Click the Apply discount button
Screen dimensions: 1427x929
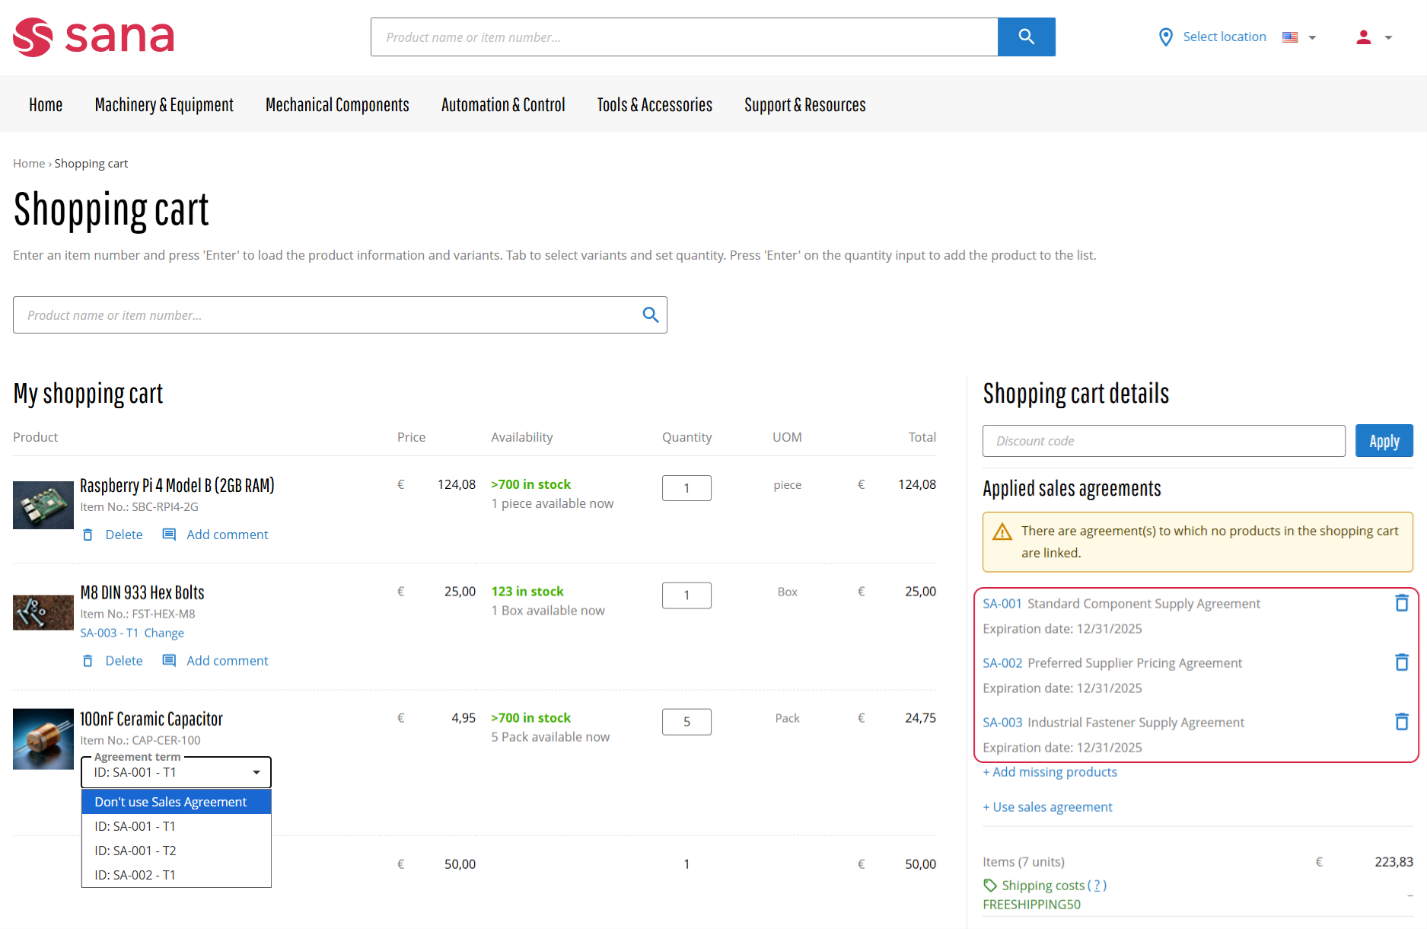tap(1383, 441)
